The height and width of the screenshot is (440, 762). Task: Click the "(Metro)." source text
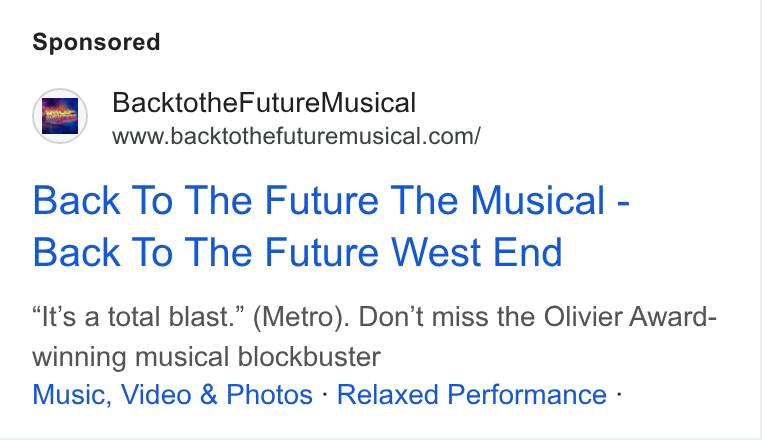click(301, 317)
